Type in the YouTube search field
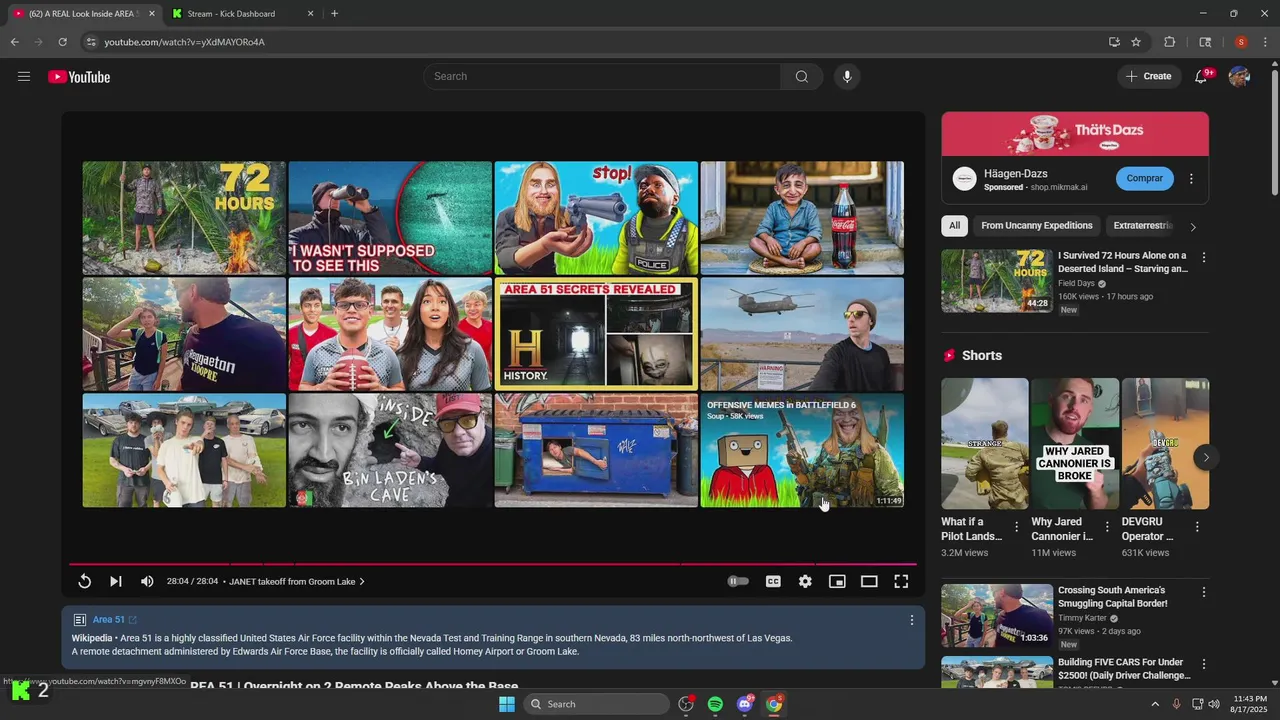The width and height of the screenshot is (1280, 720). tap(603, 77)
